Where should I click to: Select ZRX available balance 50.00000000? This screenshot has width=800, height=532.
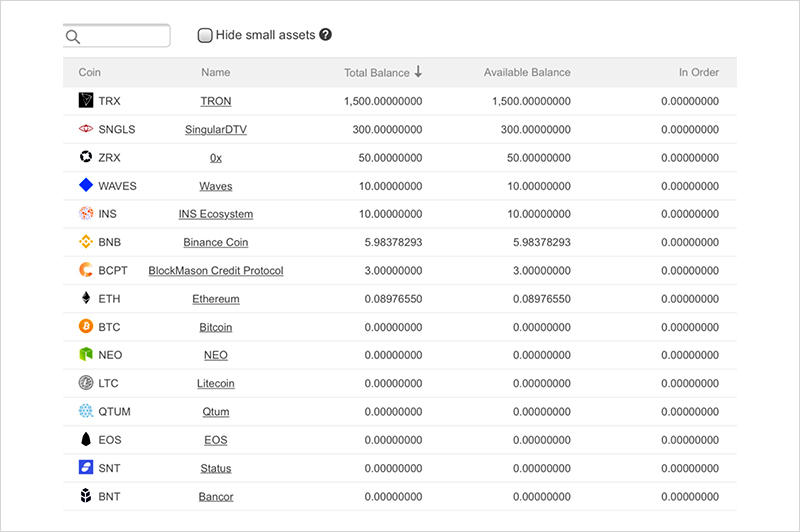pos(539,158)
